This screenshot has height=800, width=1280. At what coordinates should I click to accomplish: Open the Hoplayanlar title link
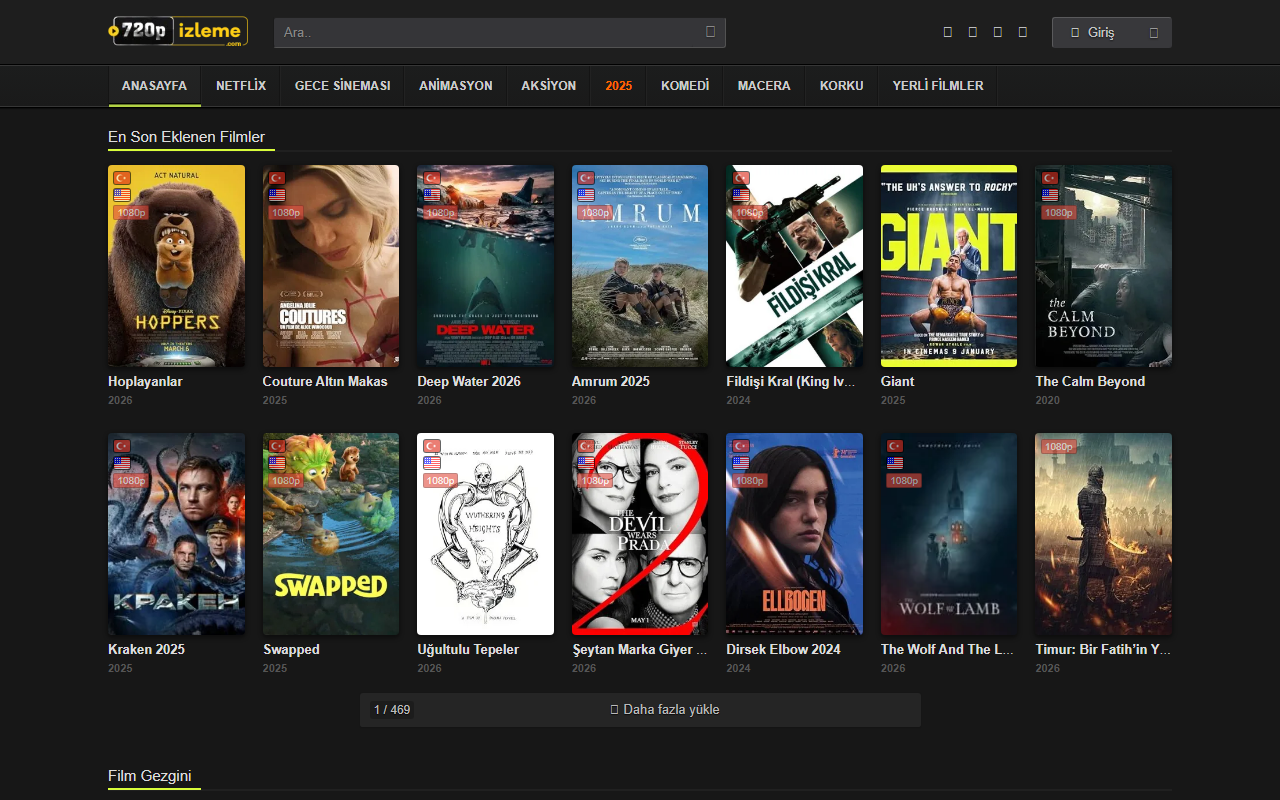click(145, 381)
